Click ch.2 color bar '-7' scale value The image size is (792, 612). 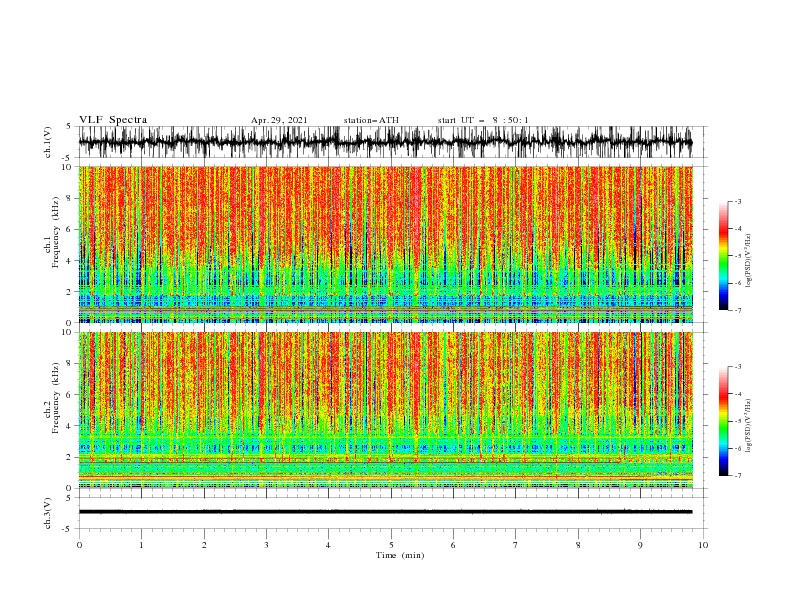pos(738,475)
